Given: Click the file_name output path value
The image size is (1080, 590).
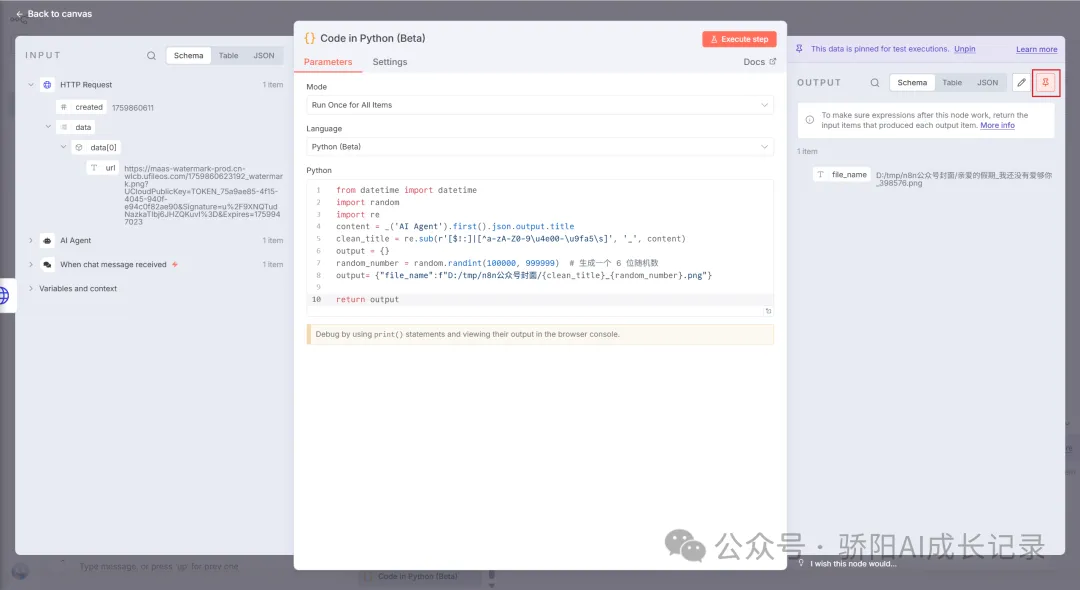Looking at the screenshot, I should coord(964,179).
